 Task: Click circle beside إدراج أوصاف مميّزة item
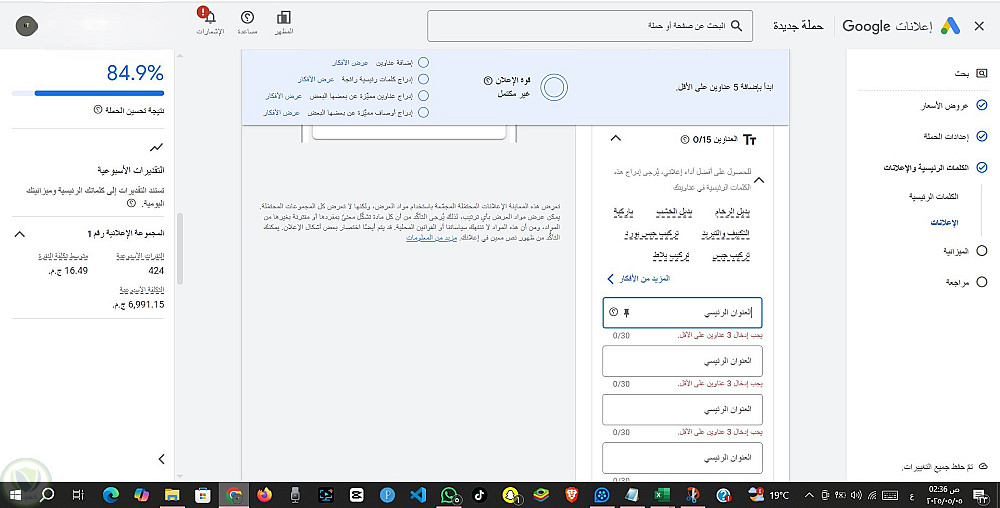tap(423, 112)
